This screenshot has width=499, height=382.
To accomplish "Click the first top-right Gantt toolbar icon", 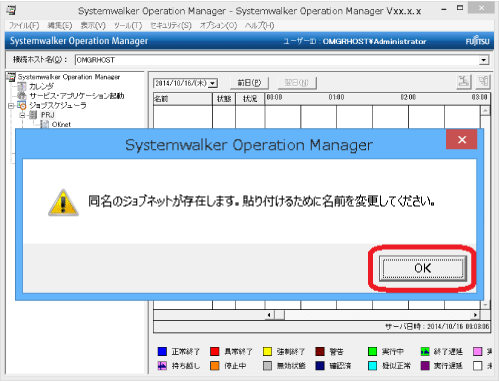I will pos(464,82).
